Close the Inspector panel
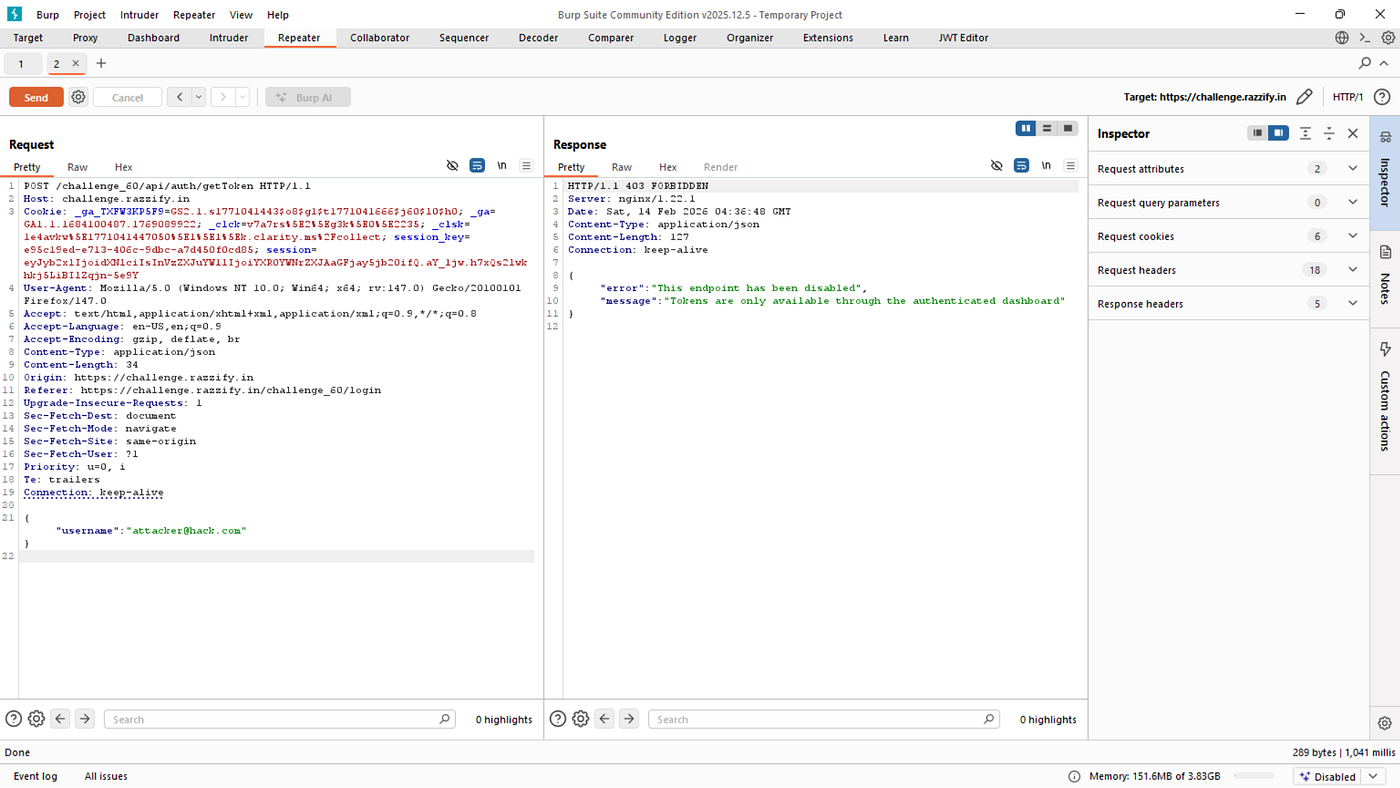The image size is (1400, 788). (x=1353, y=133)
